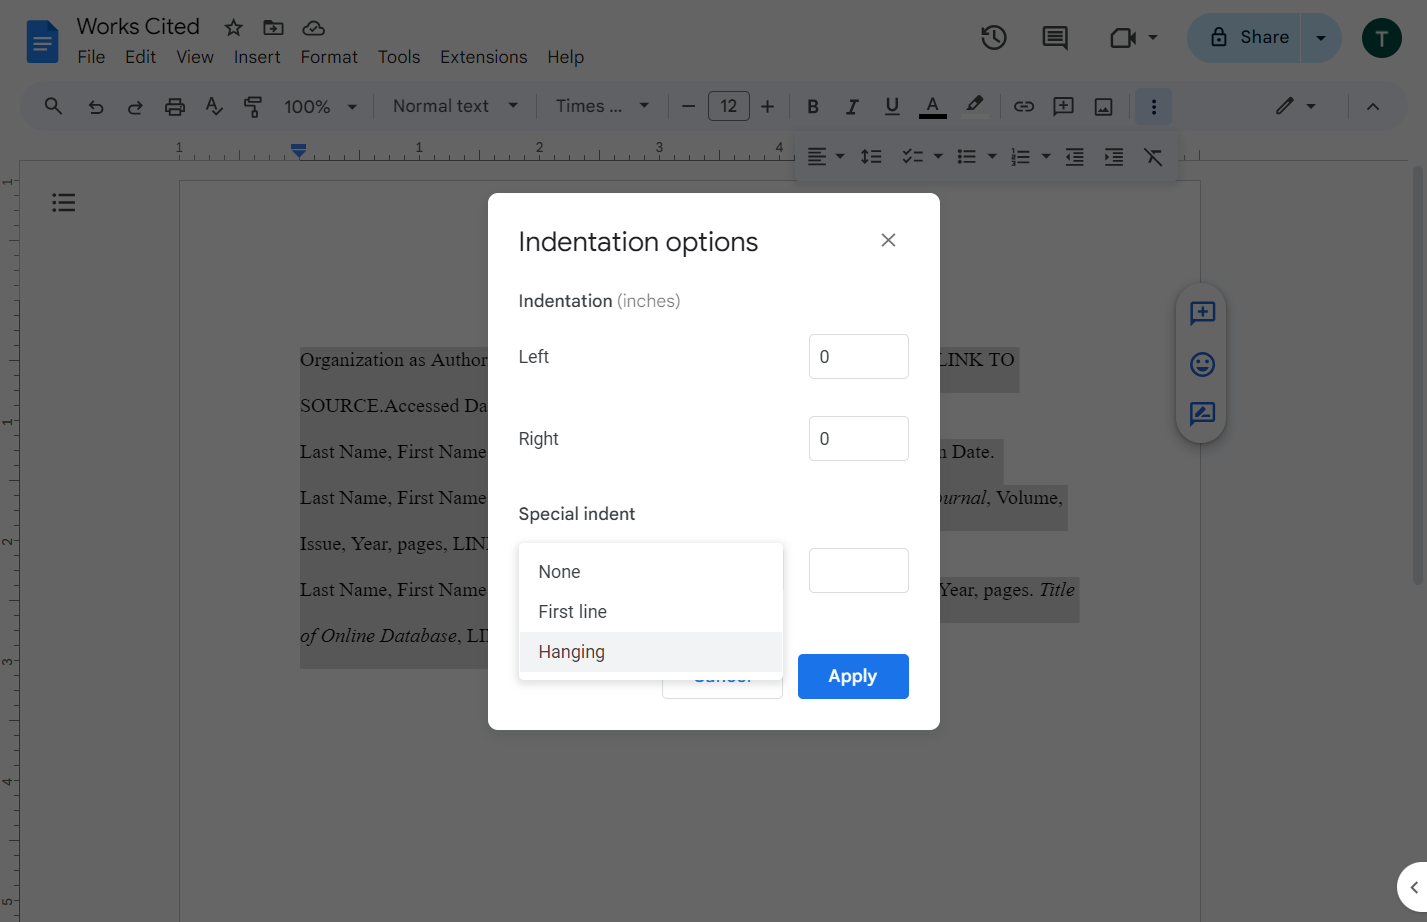Add emoji reaction from side panel
This screenshot has width=1427, height=922.
(1202, 364)
